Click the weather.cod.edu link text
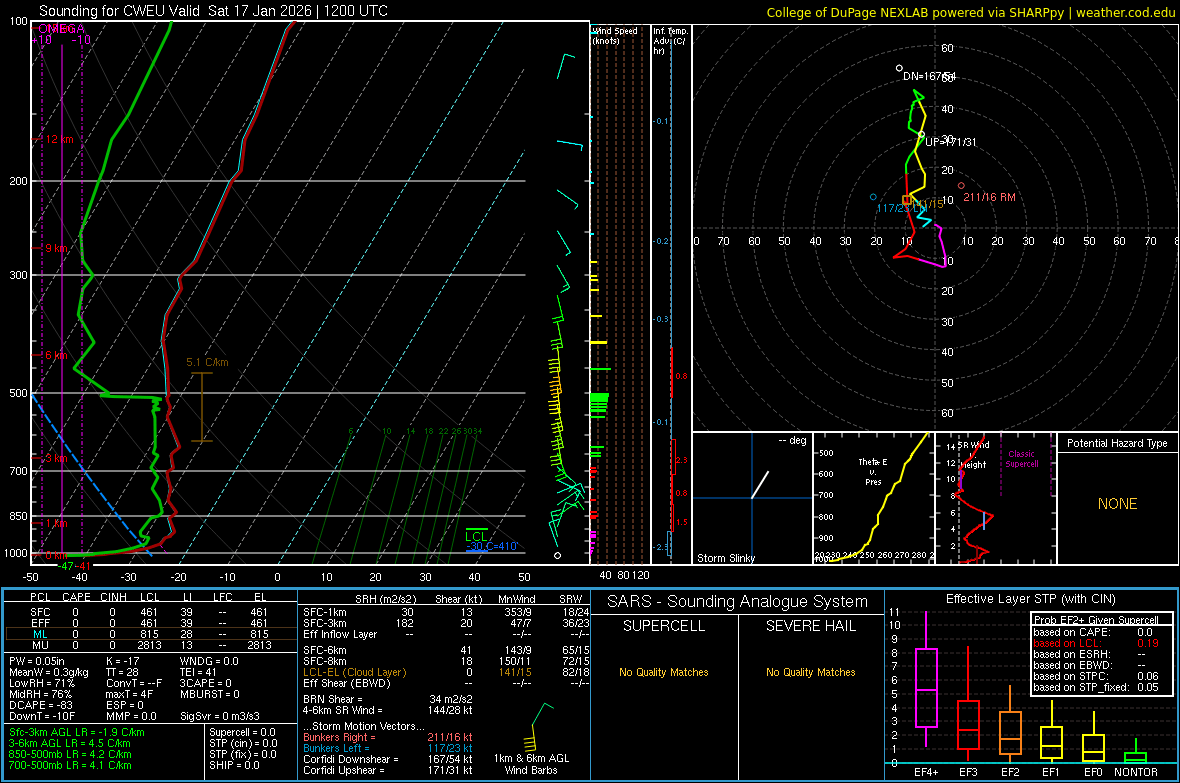 click(x=1124, y=12)
